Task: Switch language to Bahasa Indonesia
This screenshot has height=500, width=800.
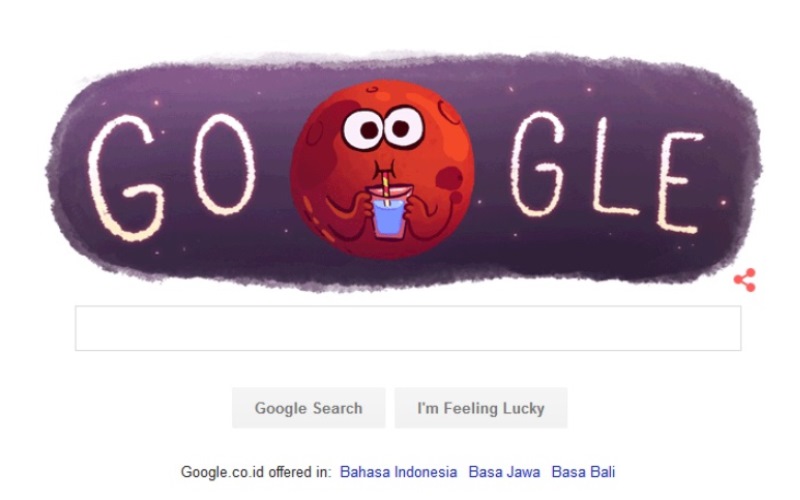Action: [x=398, y=472]
